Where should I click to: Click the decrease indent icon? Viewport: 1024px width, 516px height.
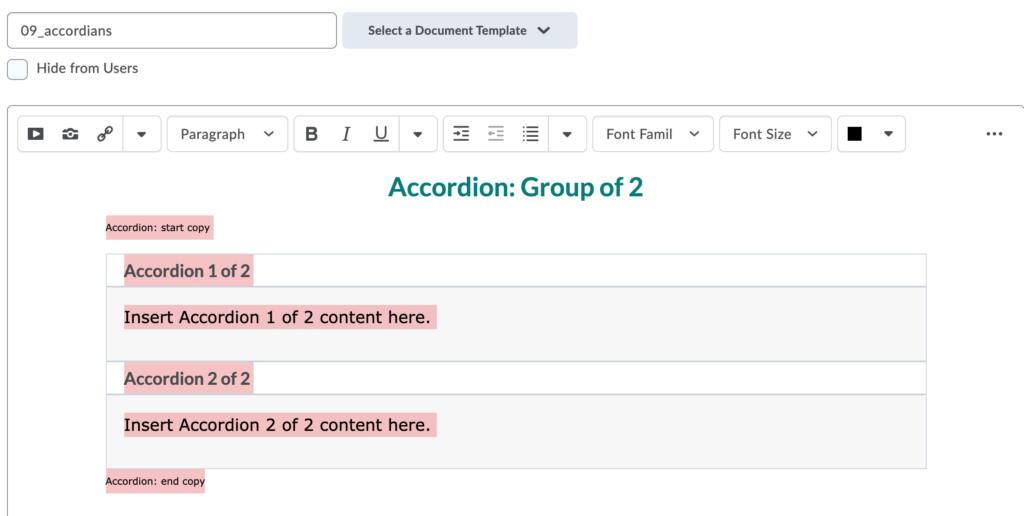(x=496, y=134)
